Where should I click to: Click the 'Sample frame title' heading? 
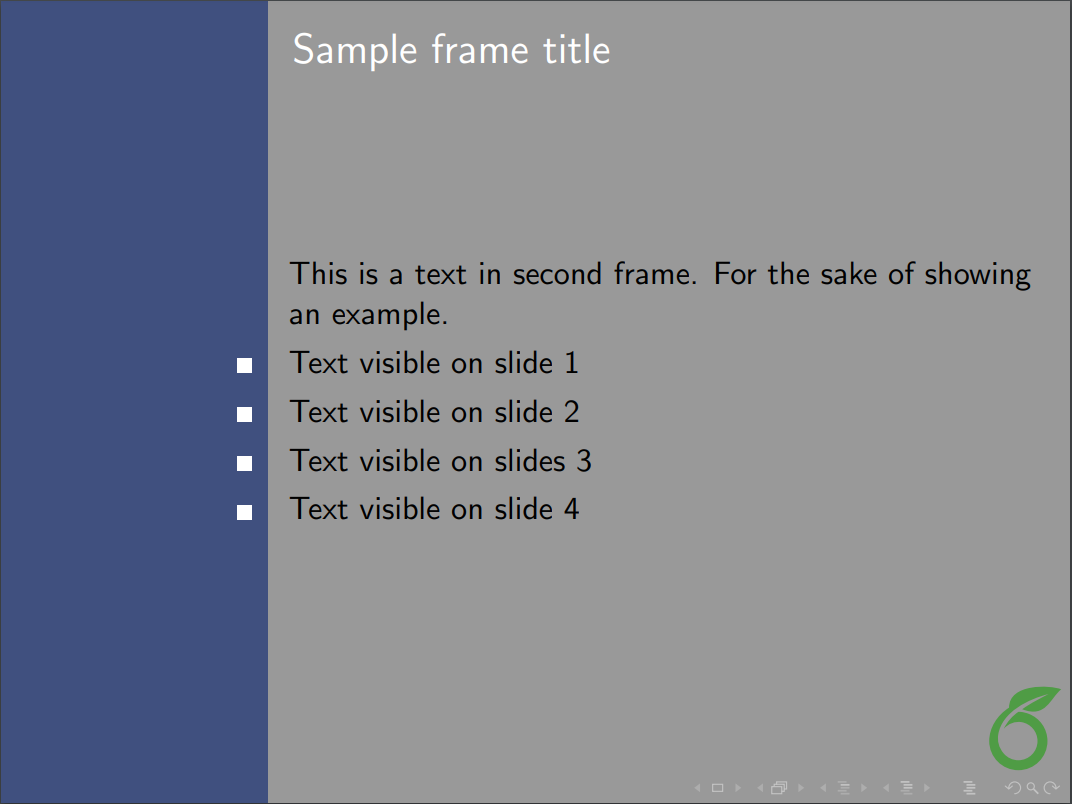451,50
